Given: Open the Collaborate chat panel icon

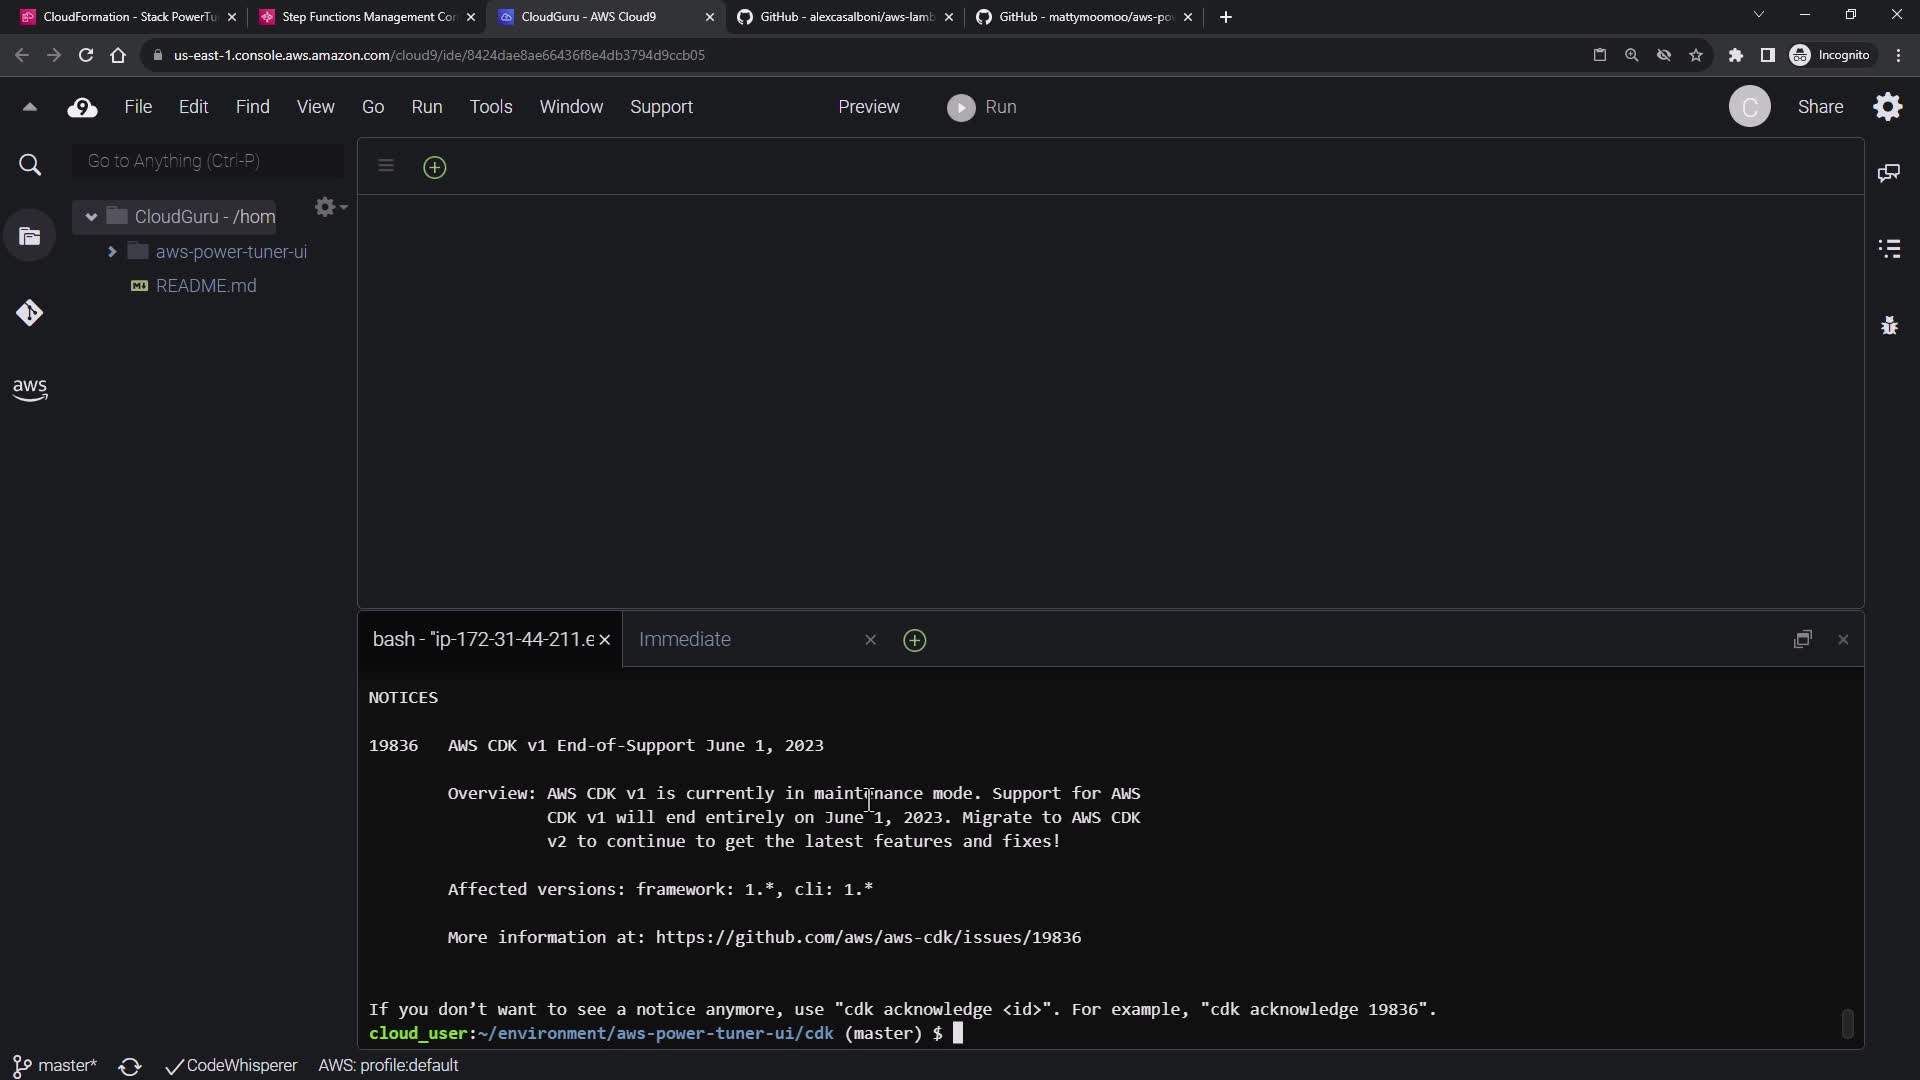Looking at the screenshot, I should pos(1888,173).
